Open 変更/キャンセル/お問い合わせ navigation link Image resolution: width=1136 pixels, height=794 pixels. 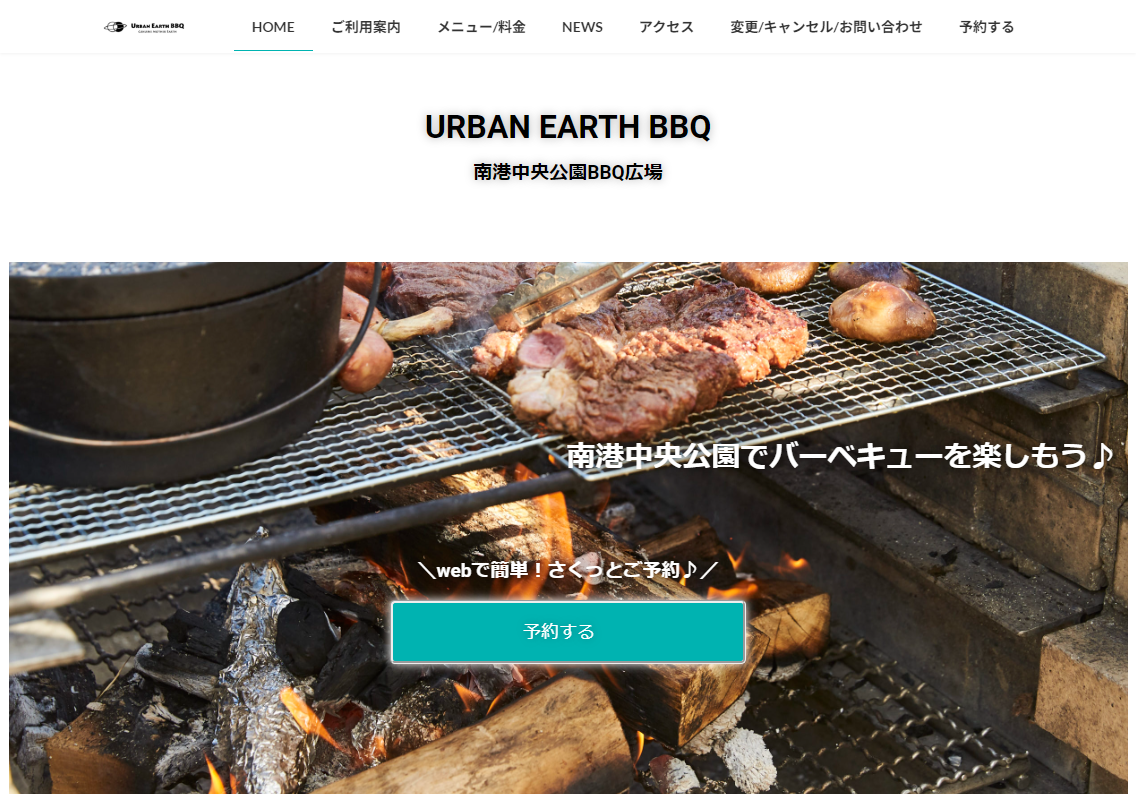(826, 27)
